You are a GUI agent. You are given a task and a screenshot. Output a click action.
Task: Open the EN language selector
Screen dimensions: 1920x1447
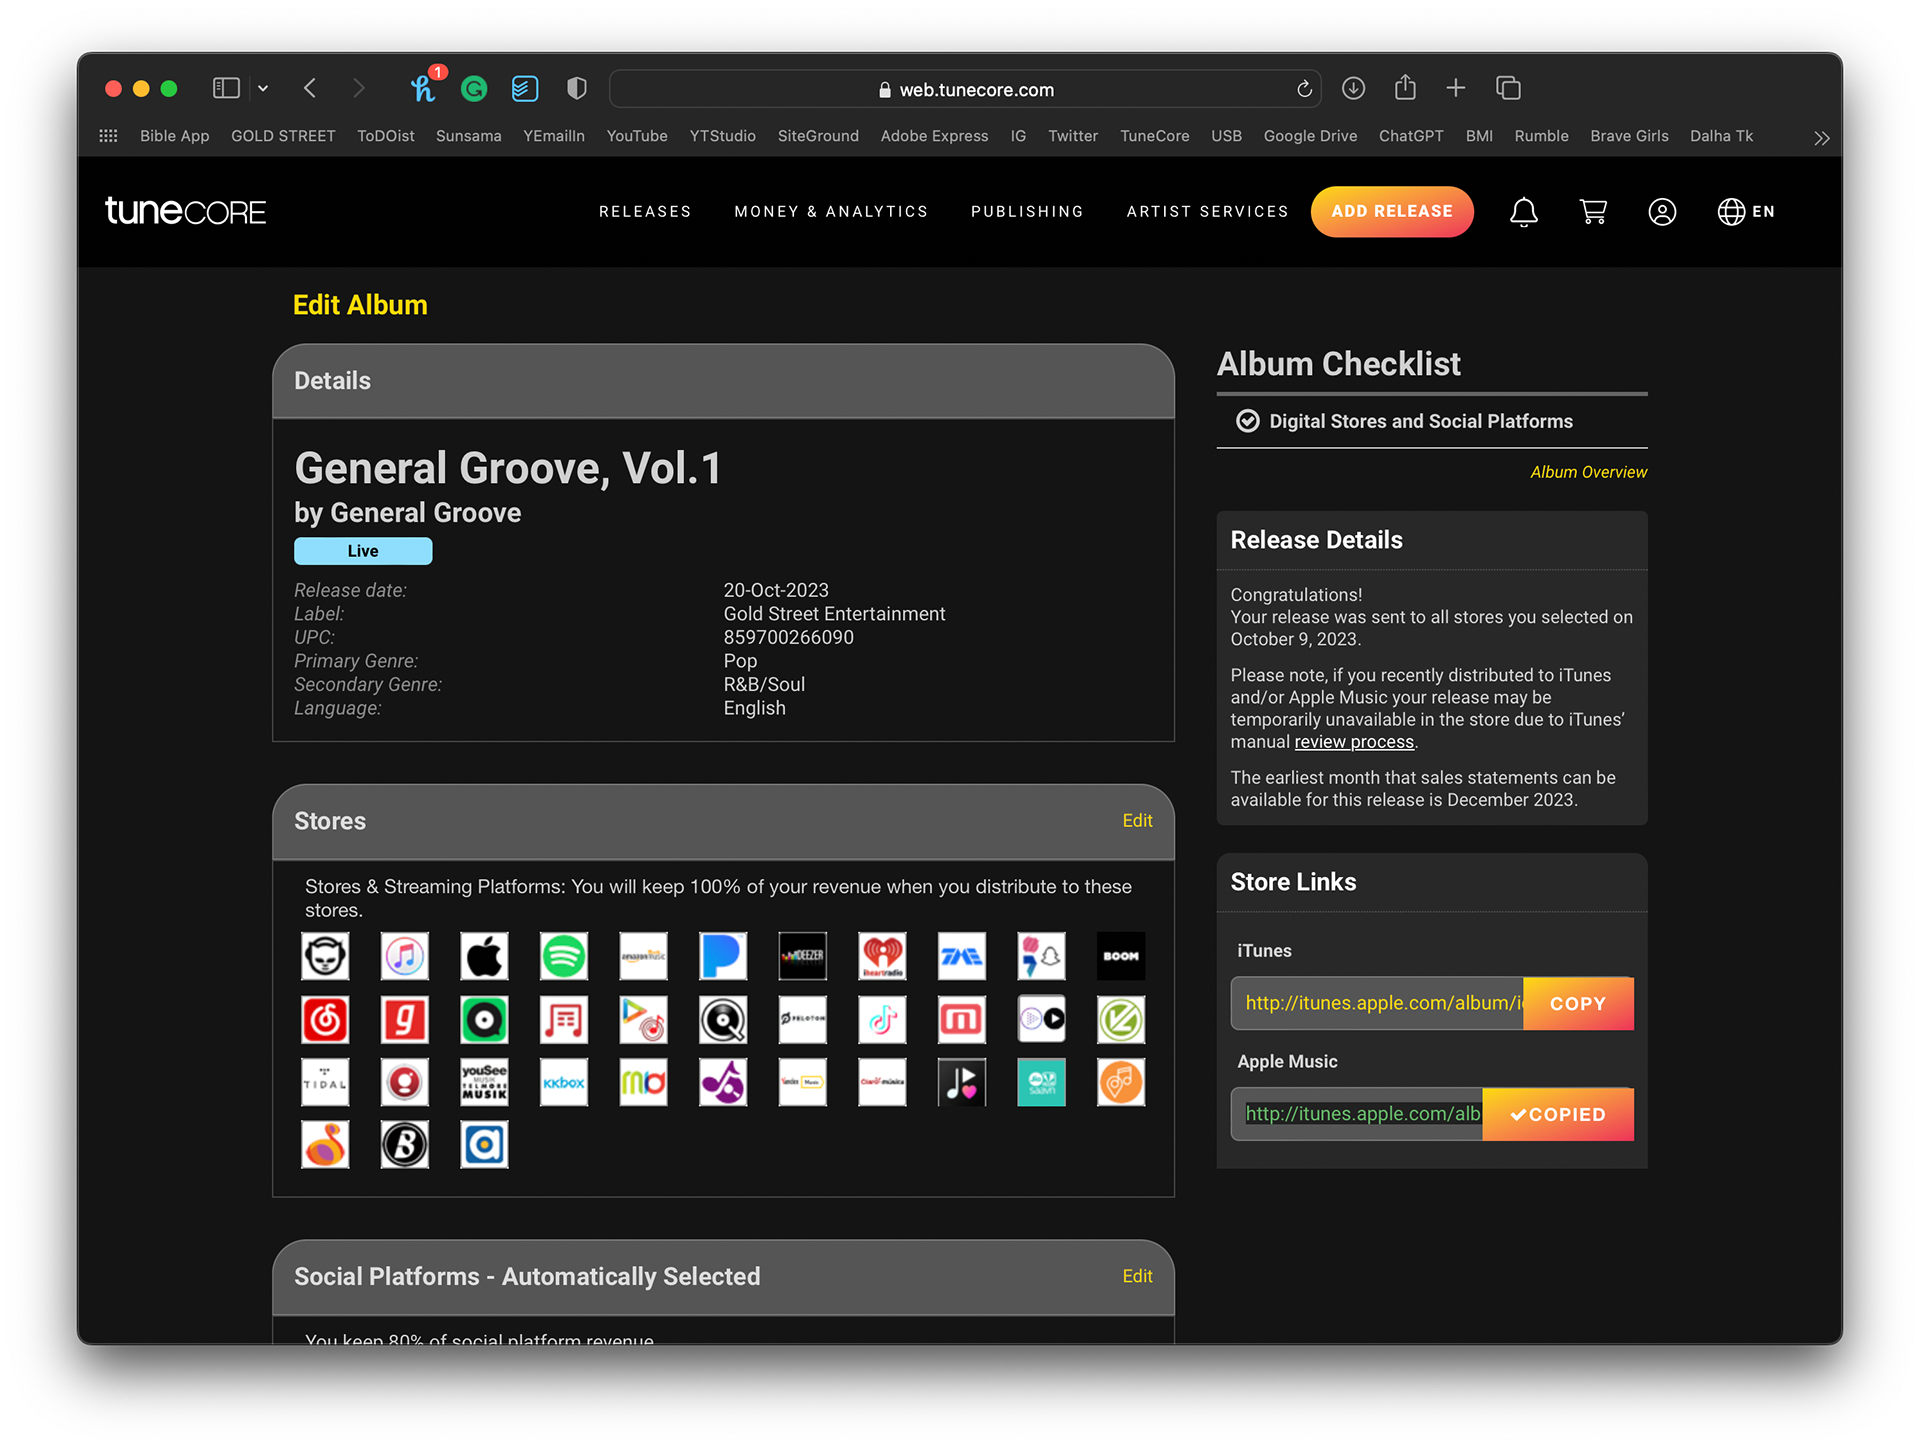pyautogui.click(x=1746, y=212)
